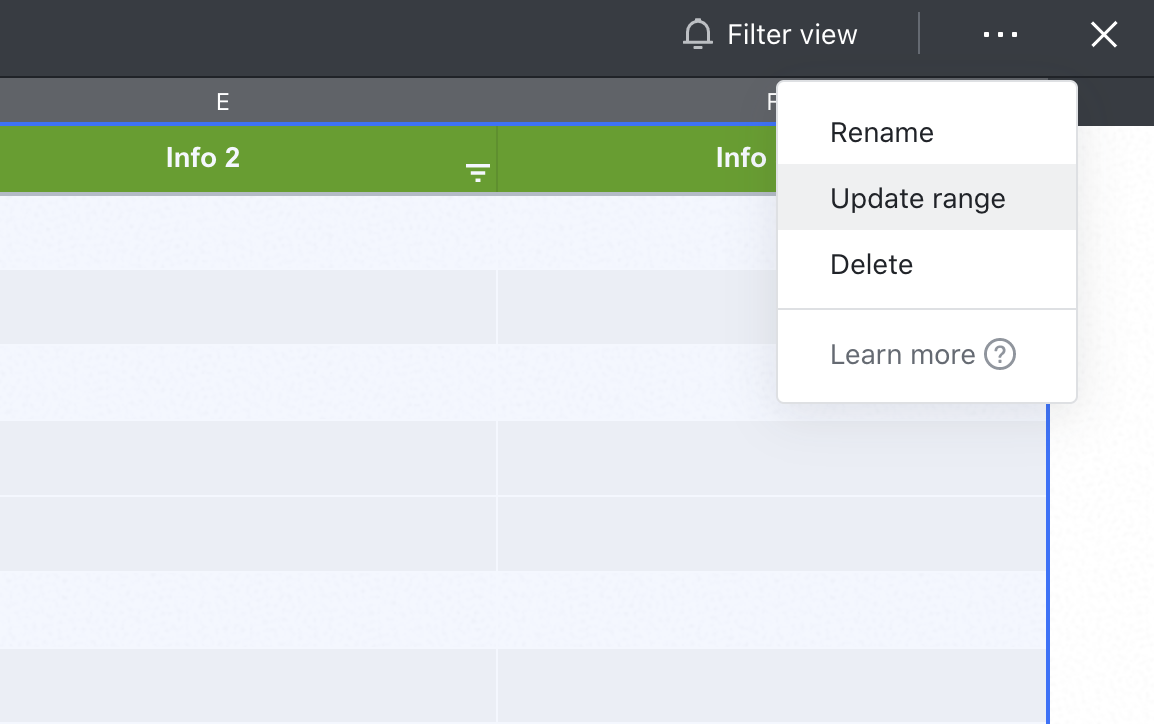
Task: Choose Update range in the menu
Action: pyautogui.click(x=917, y=199)
